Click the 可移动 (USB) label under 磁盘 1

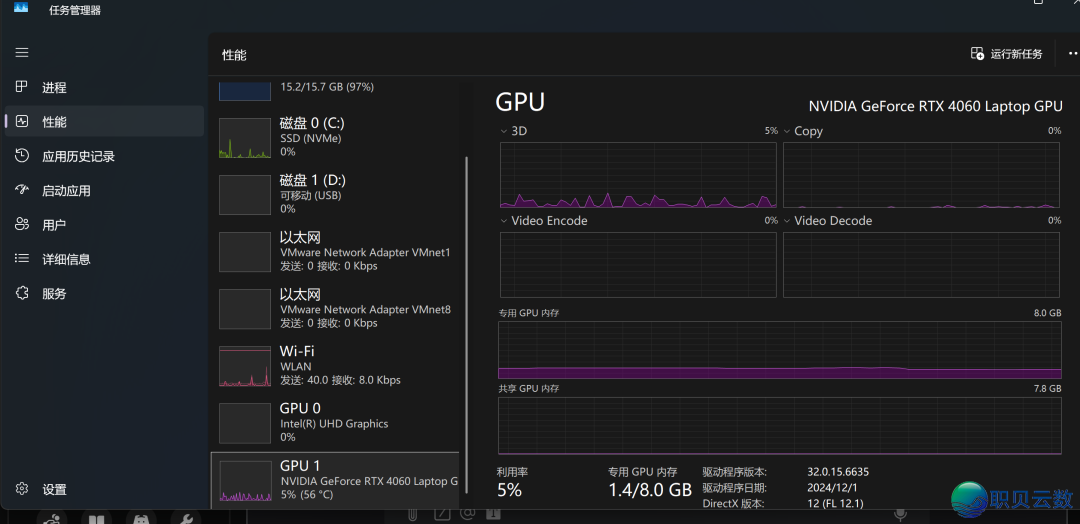(x=313, y=196)
